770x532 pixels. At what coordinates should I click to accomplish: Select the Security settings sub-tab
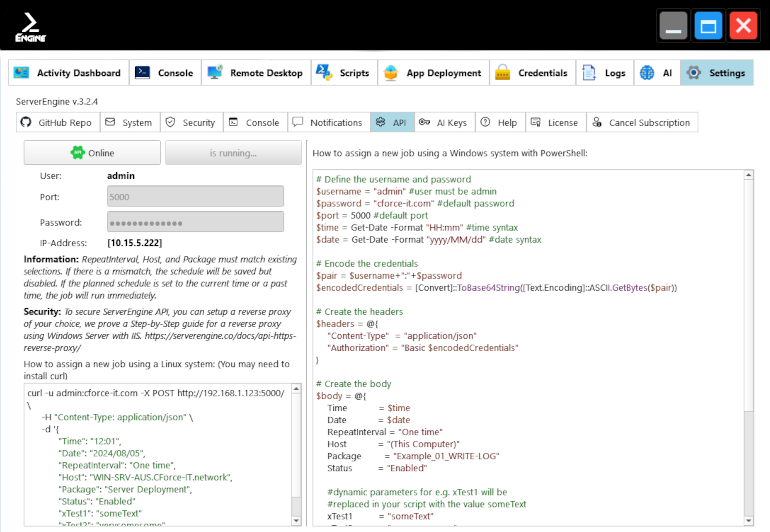[x=189, y=122]
